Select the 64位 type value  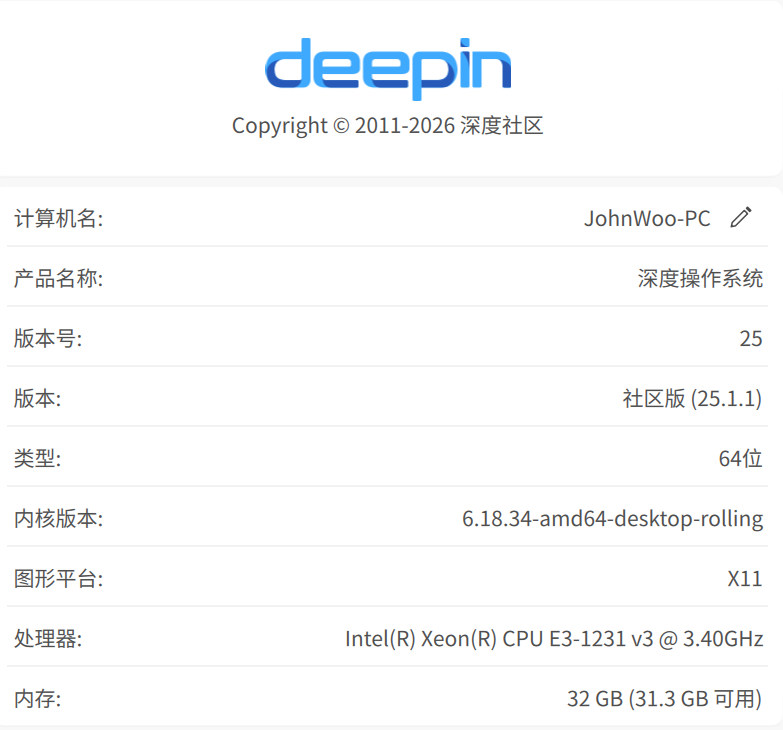741,458
